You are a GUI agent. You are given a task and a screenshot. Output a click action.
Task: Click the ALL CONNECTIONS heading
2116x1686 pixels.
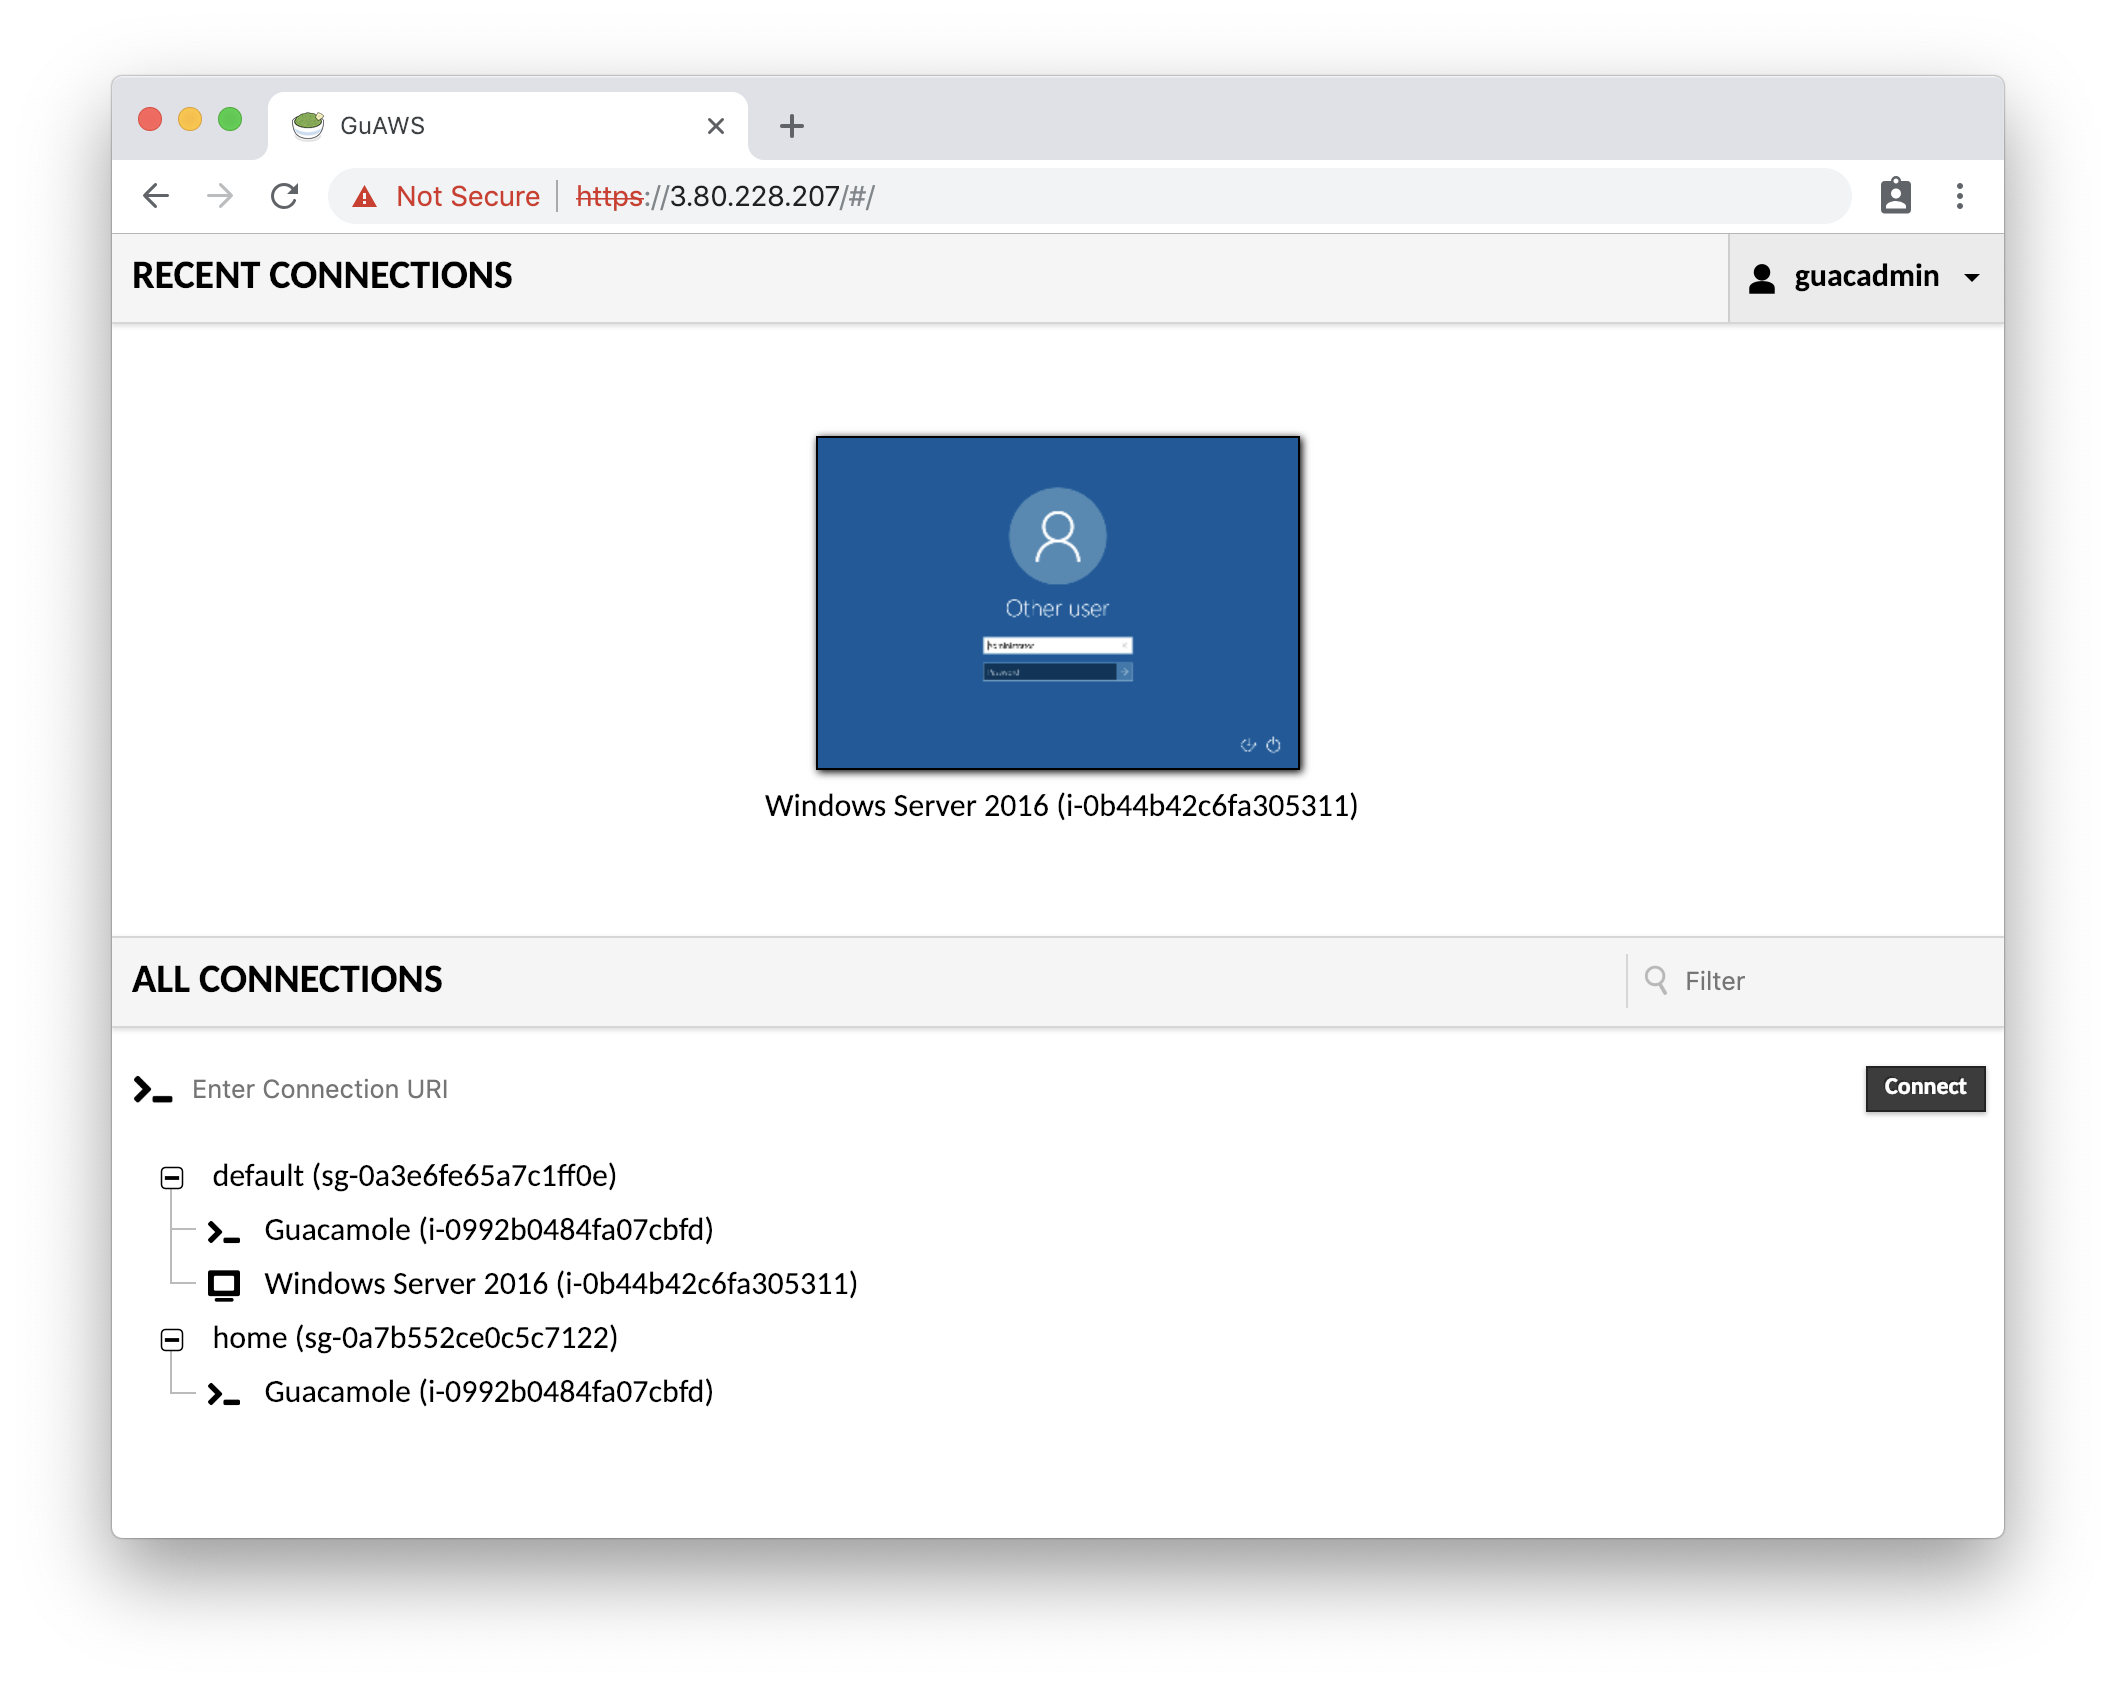287,980
